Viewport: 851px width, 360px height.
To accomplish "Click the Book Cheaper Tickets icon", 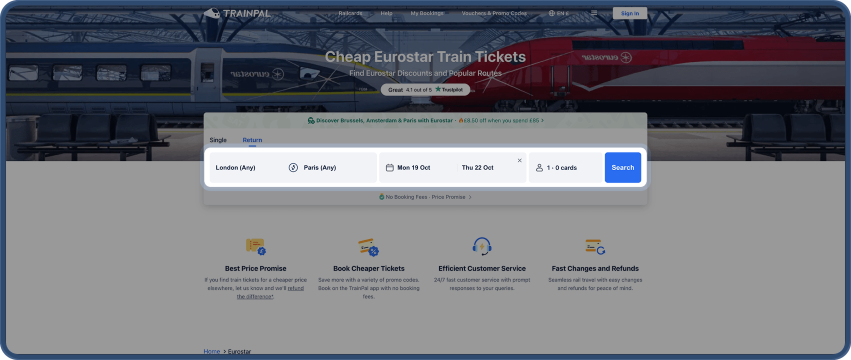I will pos(369,247).
